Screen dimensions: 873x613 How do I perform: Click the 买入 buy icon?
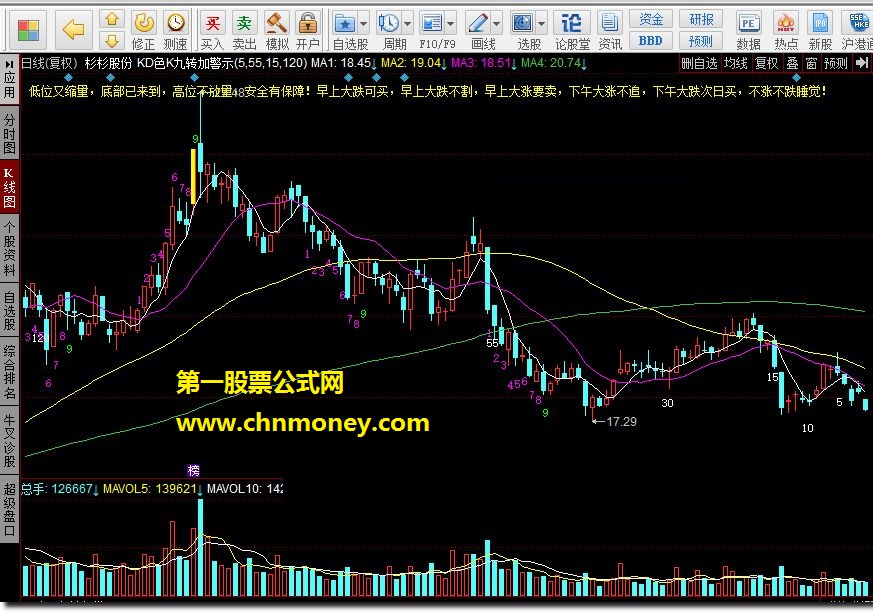[212, 30]
